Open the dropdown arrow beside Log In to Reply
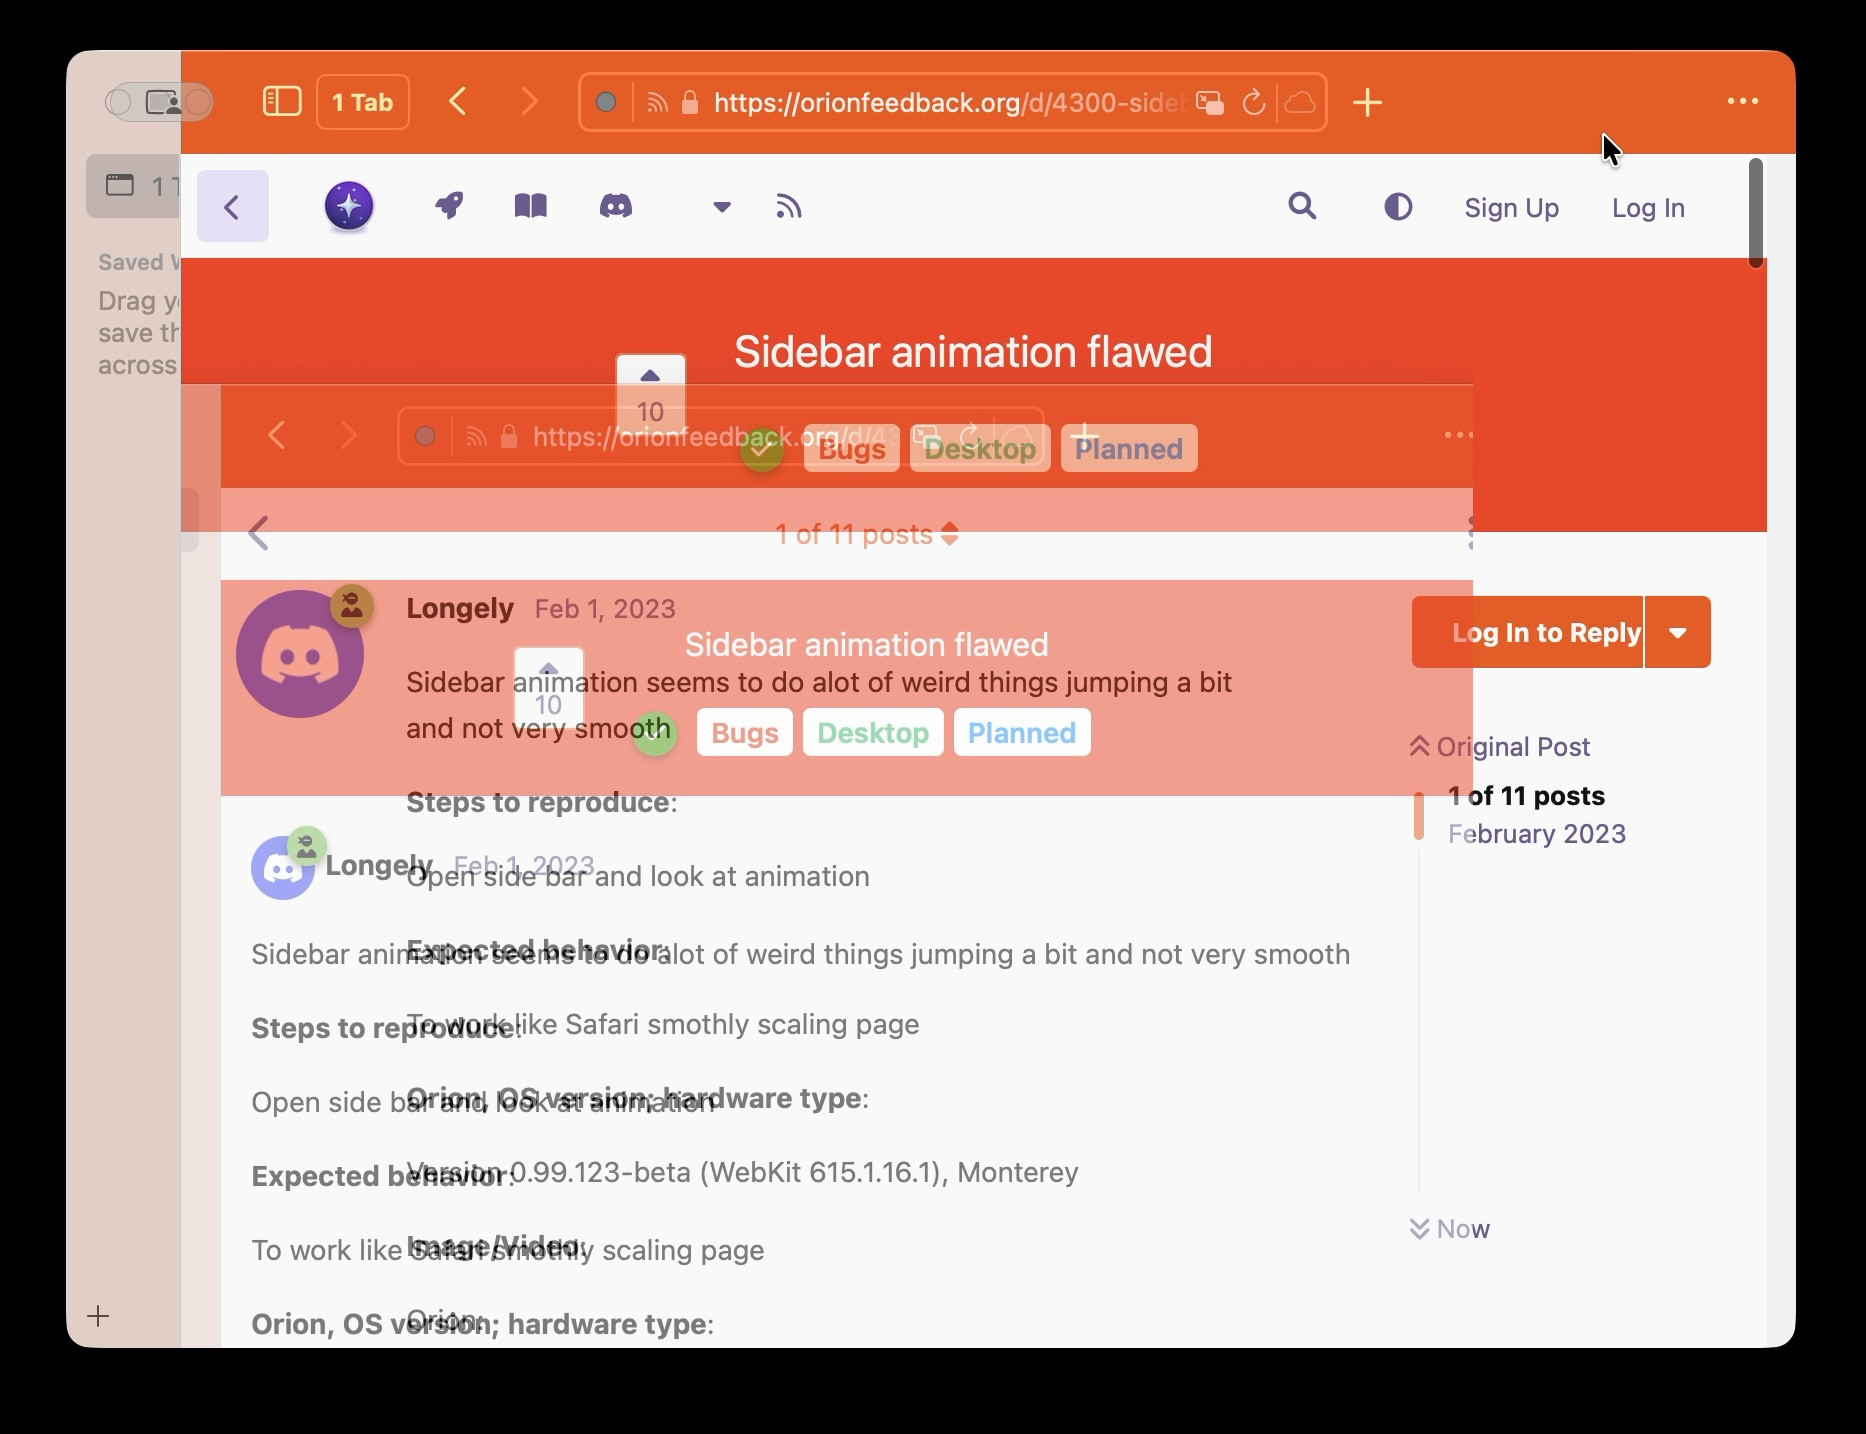 tap(1677, 633)
